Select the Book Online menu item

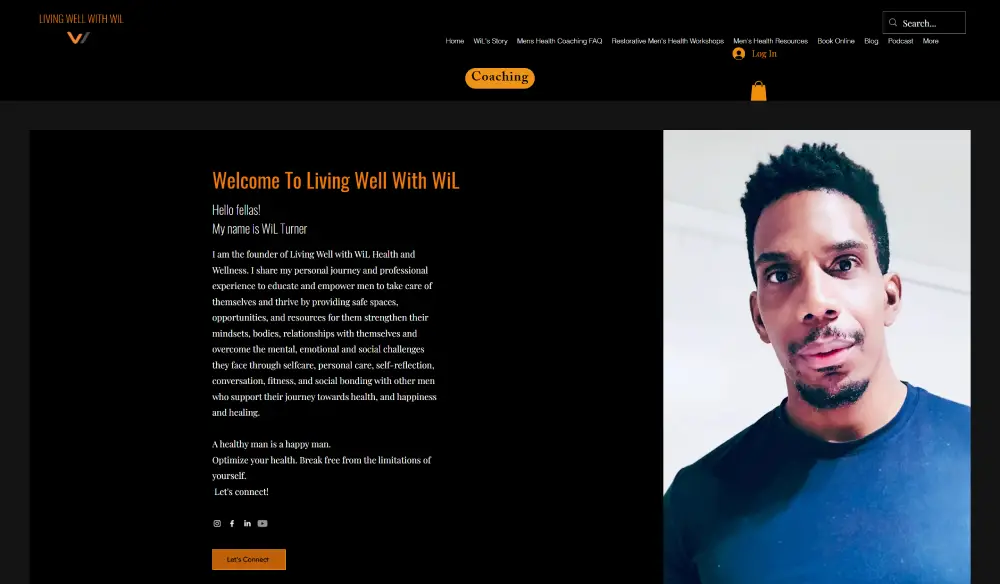[x=836, y=41]
